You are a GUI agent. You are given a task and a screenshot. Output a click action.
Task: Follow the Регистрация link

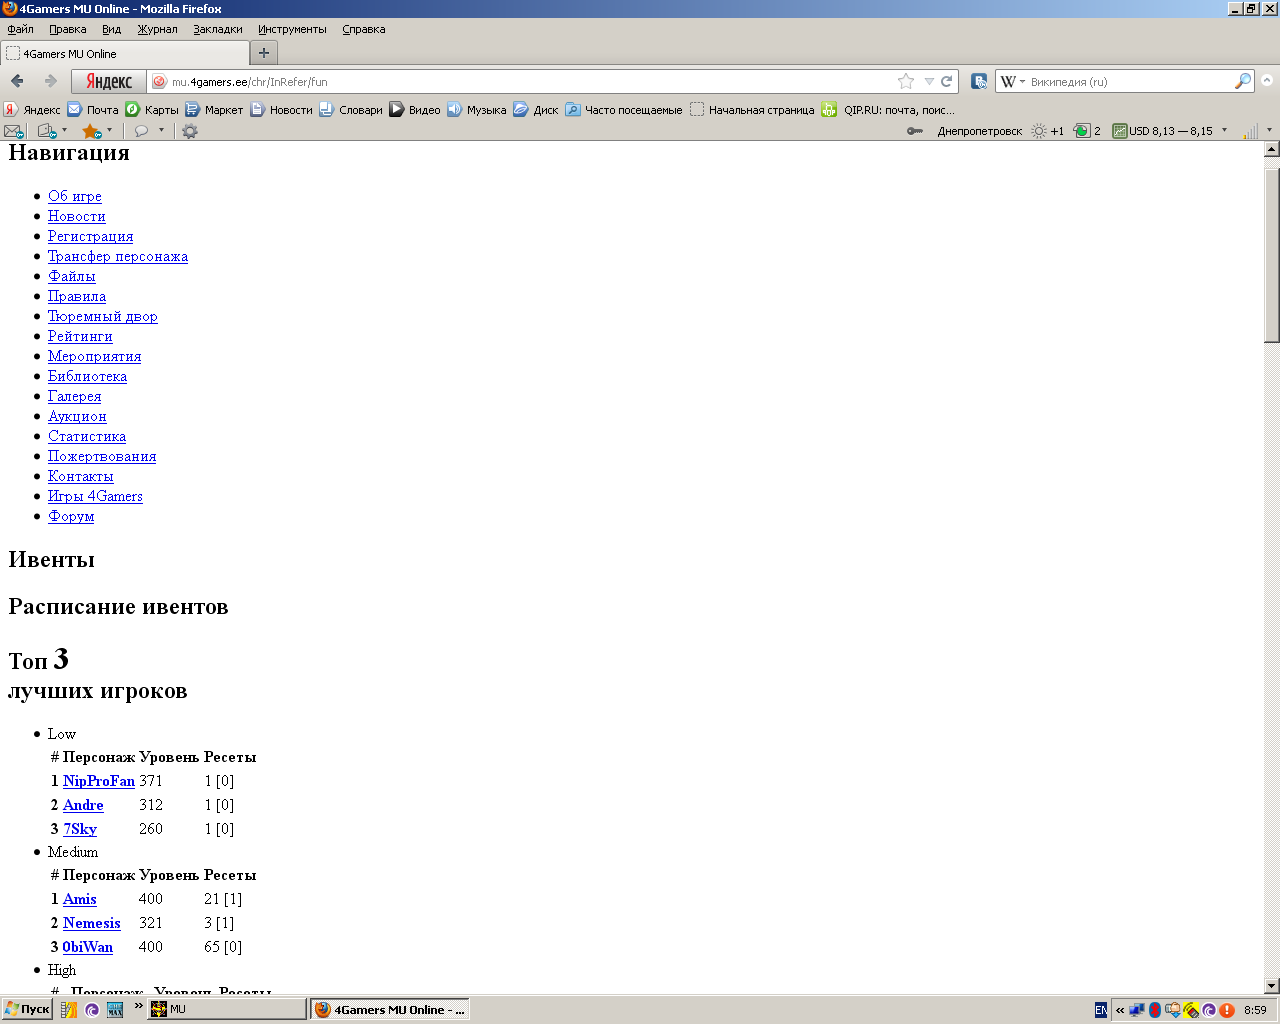[x=90, y=236]
